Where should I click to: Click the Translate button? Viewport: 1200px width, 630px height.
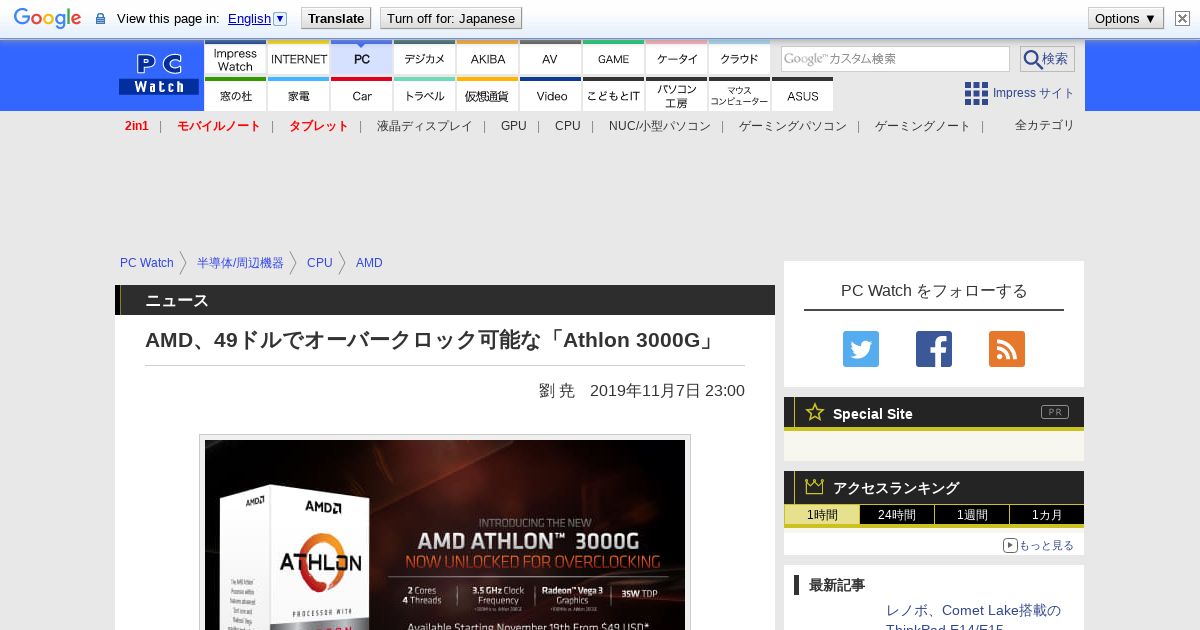pyautogui.click(x=335, y=18)
